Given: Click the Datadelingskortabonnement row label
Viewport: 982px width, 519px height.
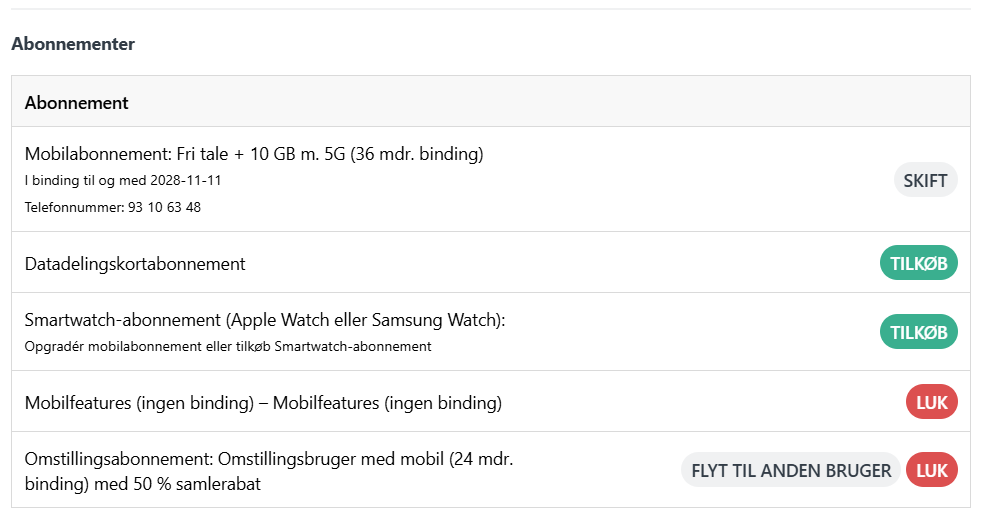Looking at the screenshot, I should 135,264.
